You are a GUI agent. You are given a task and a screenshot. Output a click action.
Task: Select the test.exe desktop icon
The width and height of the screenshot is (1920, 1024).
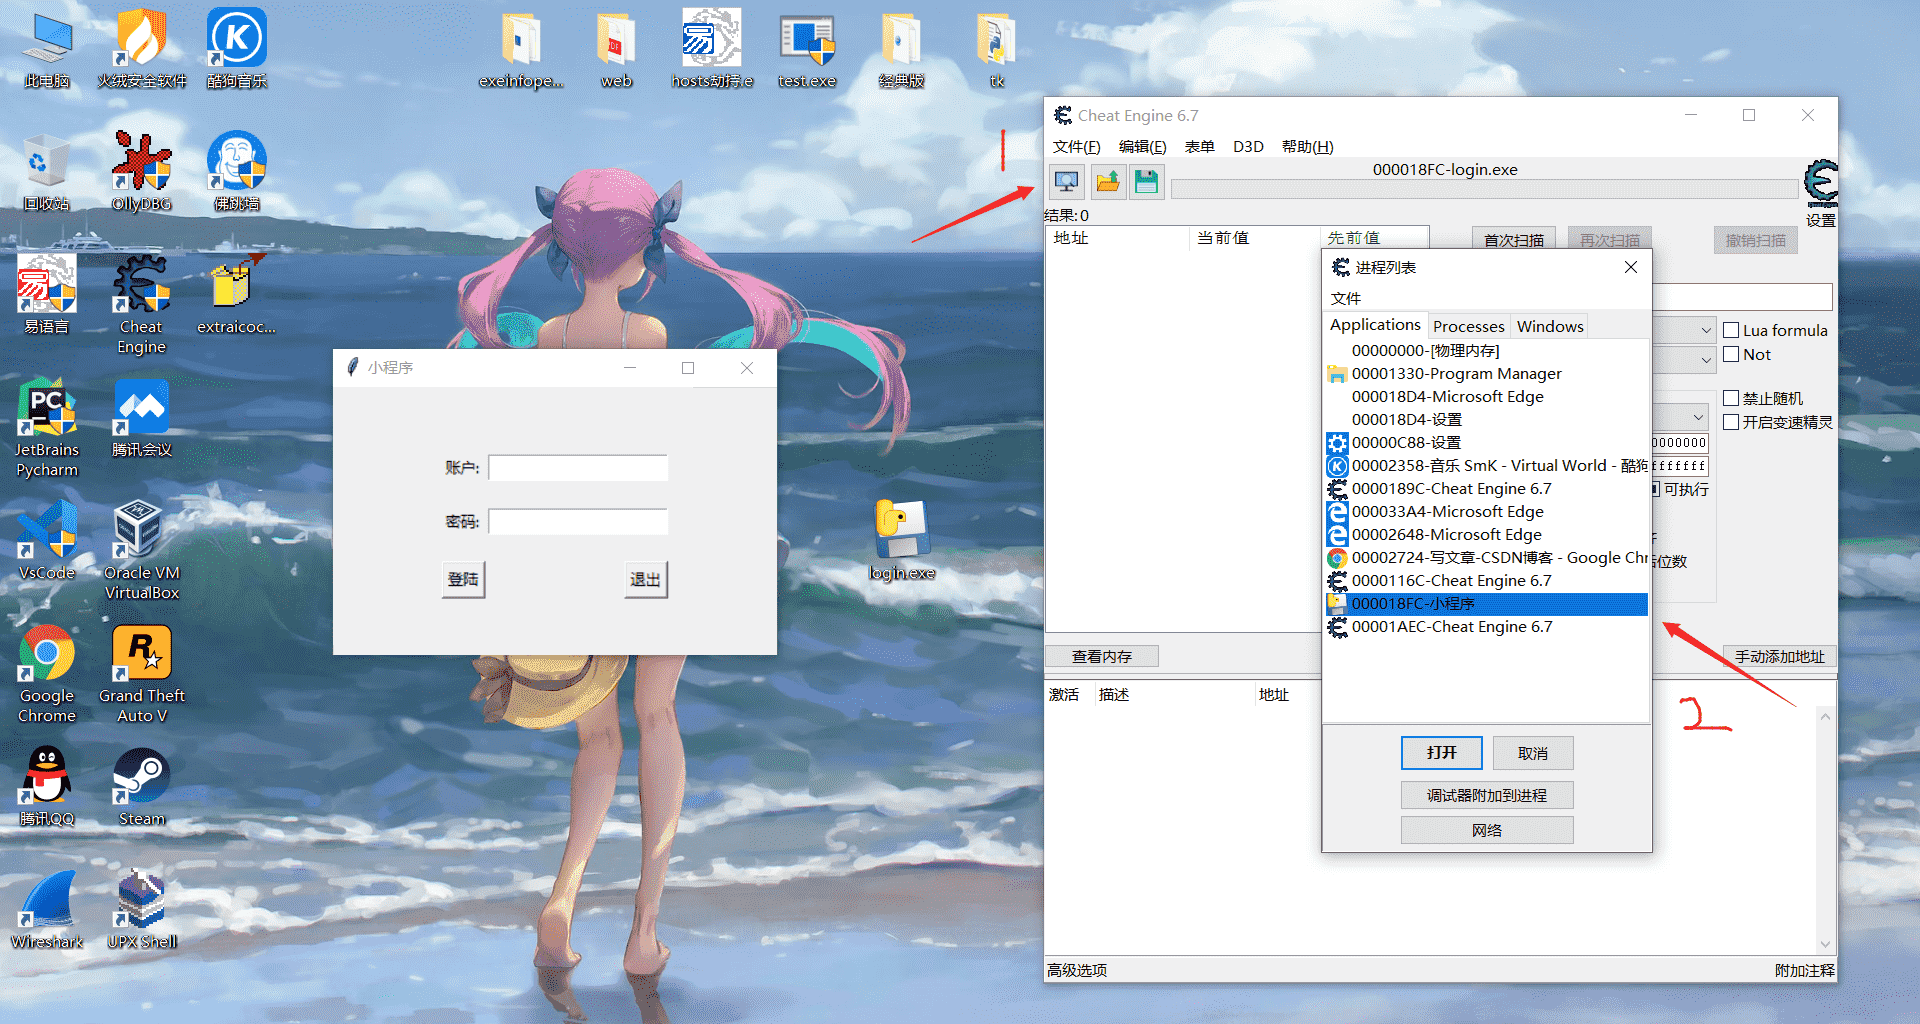coord(807,49)
